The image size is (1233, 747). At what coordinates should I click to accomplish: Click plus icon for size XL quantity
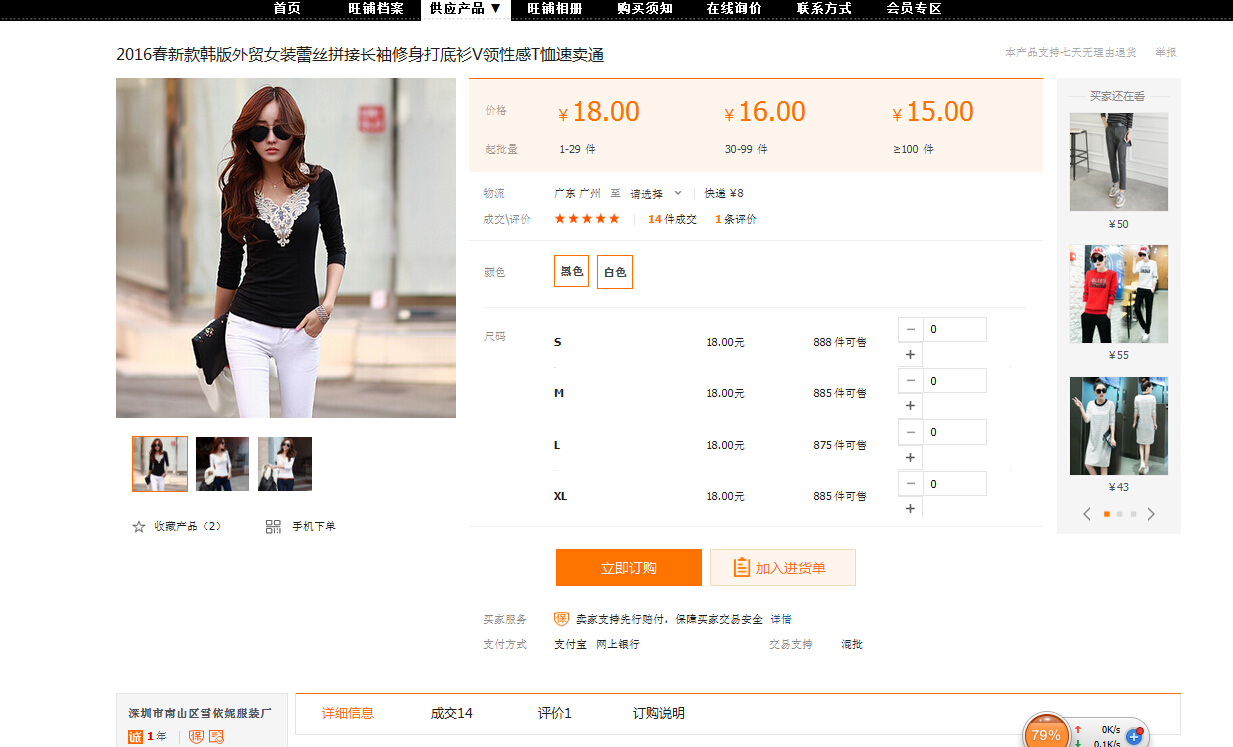pos(910,509)
